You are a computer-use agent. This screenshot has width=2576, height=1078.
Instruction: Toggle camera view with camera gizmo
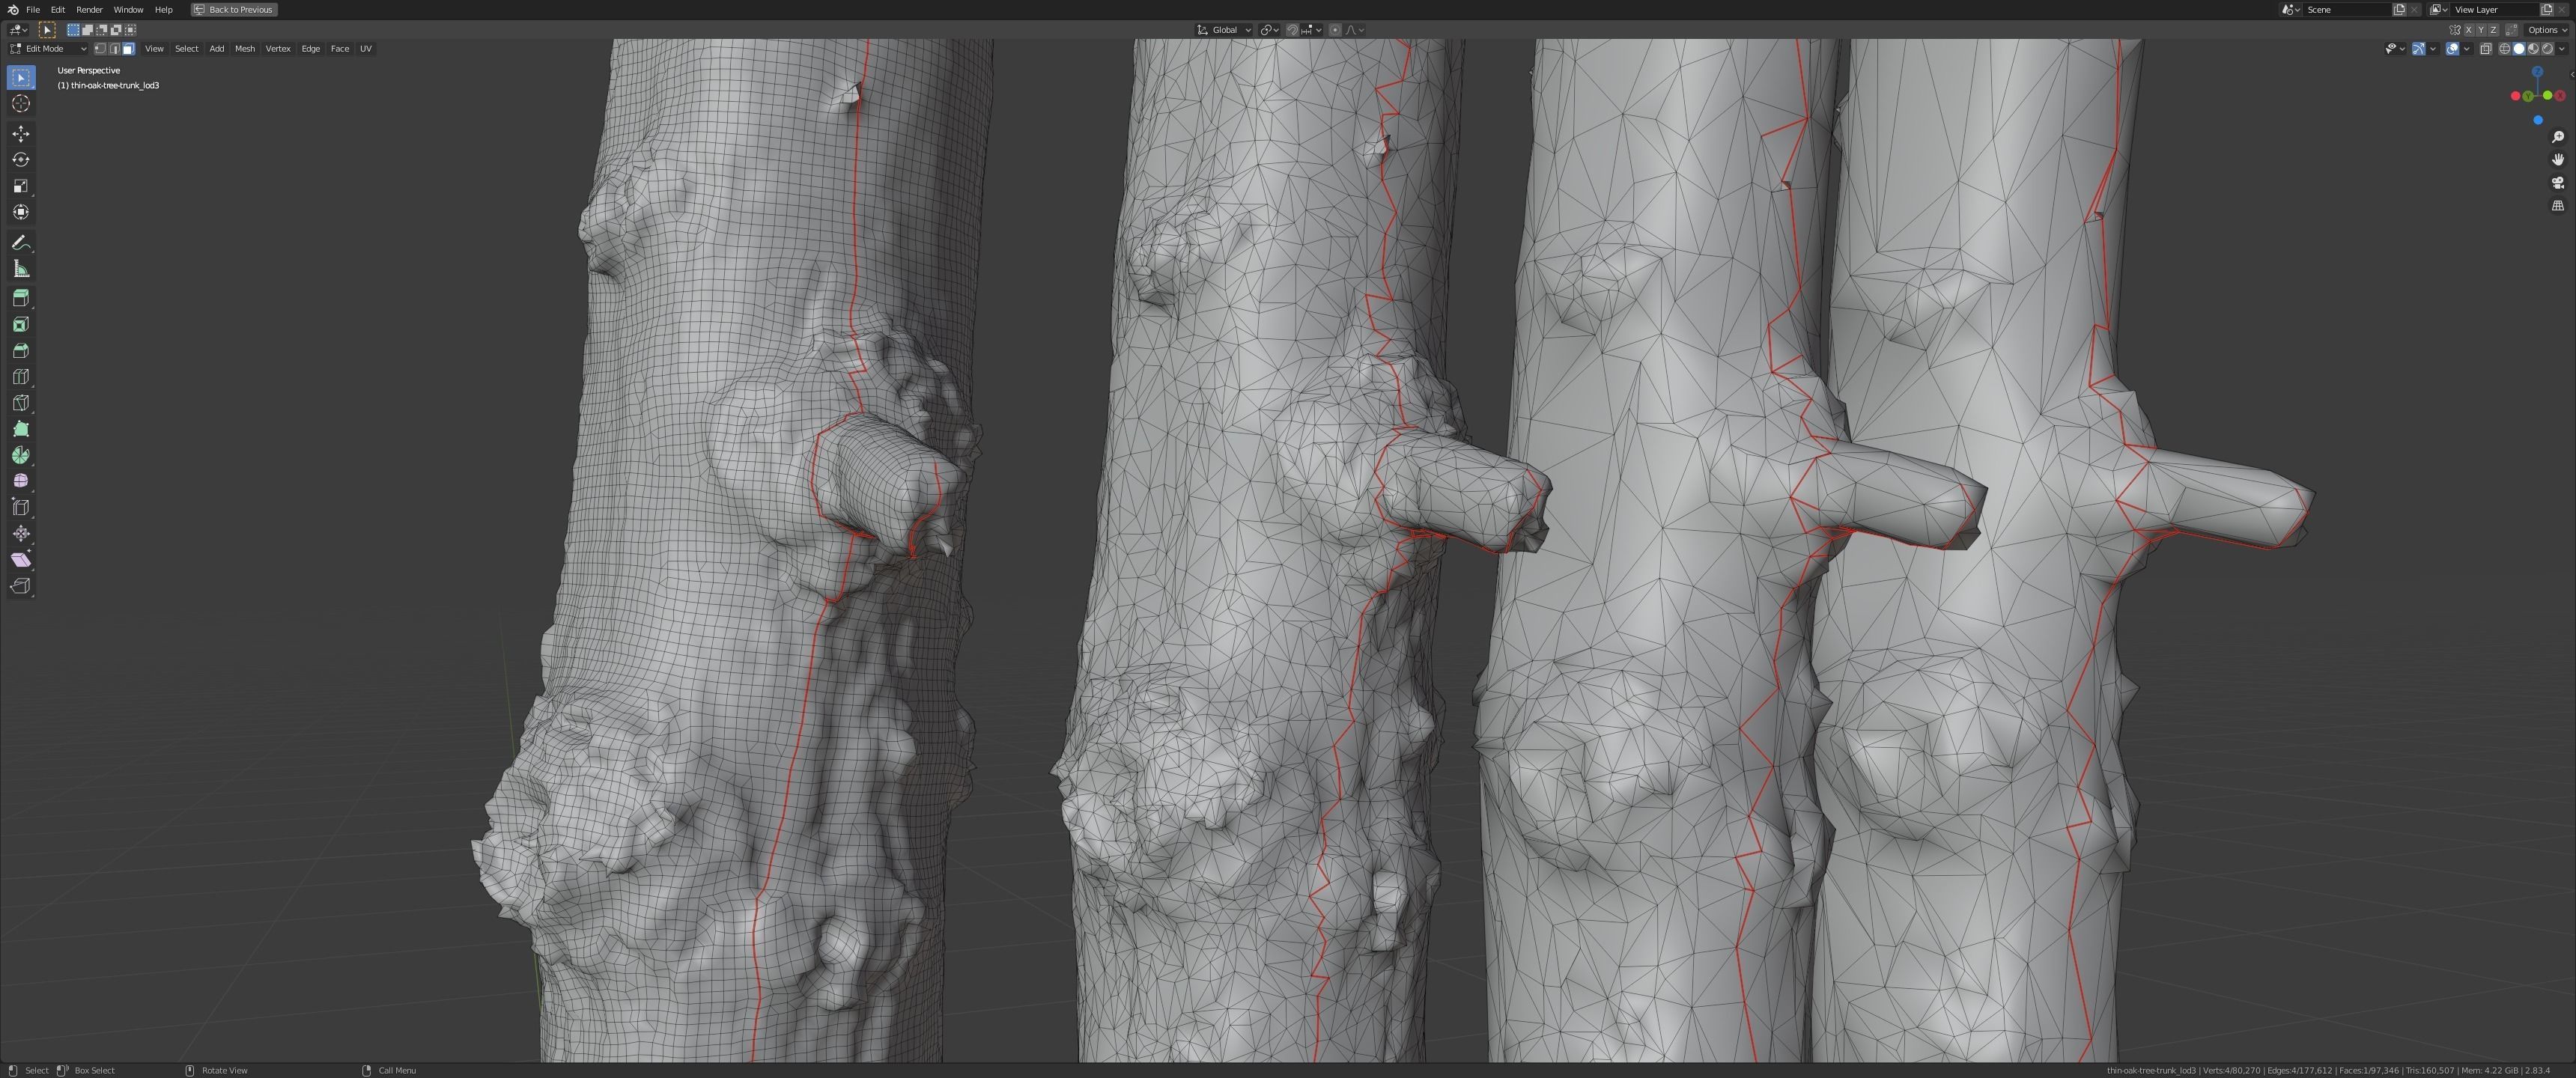2558,183
